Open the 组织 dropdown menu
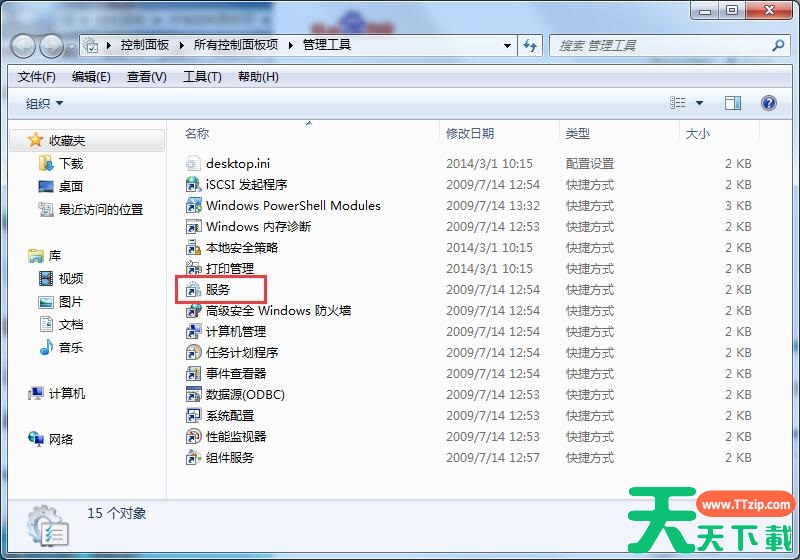The height and width of the screenshot is (560, 800). pos(44,104)
